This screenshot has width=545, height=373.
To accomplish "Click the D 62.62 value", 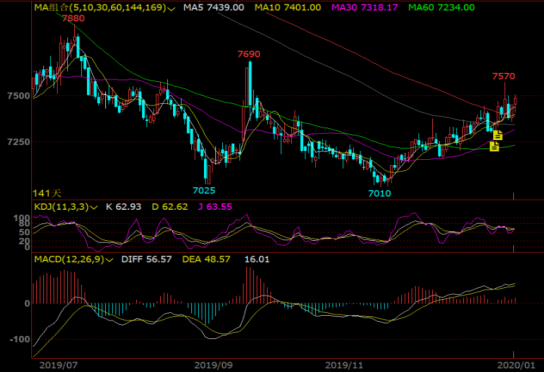I will tap(170, 207).
